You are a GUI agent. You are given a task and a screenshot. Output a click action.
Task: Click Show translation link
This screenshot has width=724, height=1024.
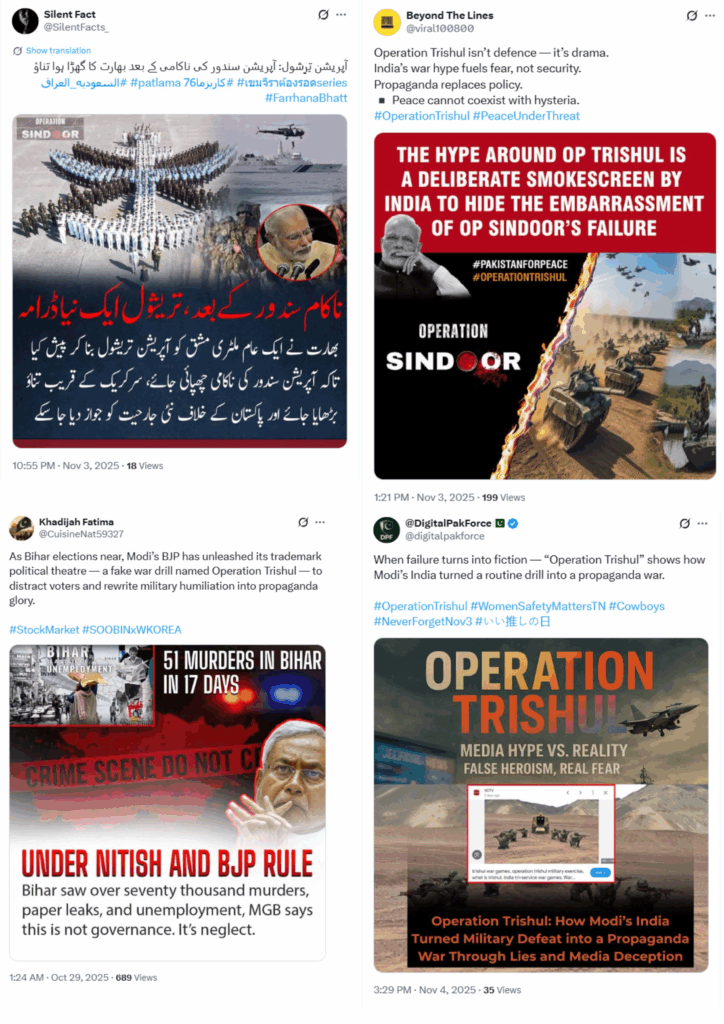[58, 50]
